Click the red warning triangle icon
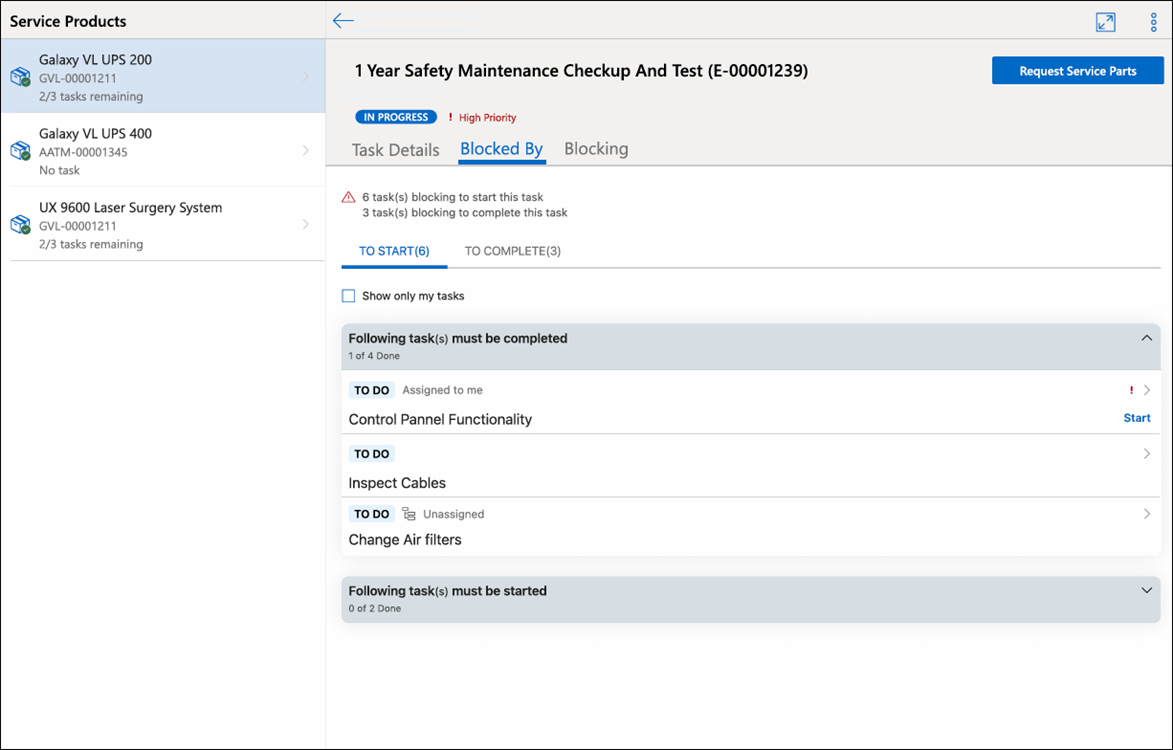 coord(348,197)
